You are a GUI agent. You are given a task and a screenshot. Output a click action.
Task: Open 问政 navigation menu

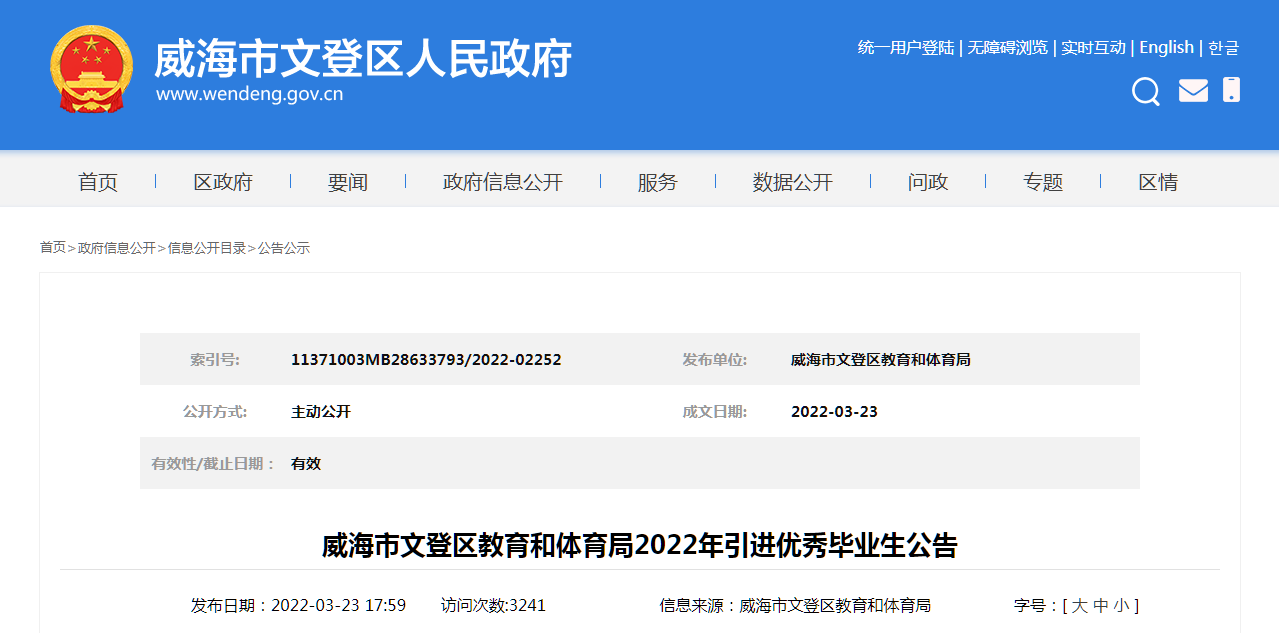(928, 182)
